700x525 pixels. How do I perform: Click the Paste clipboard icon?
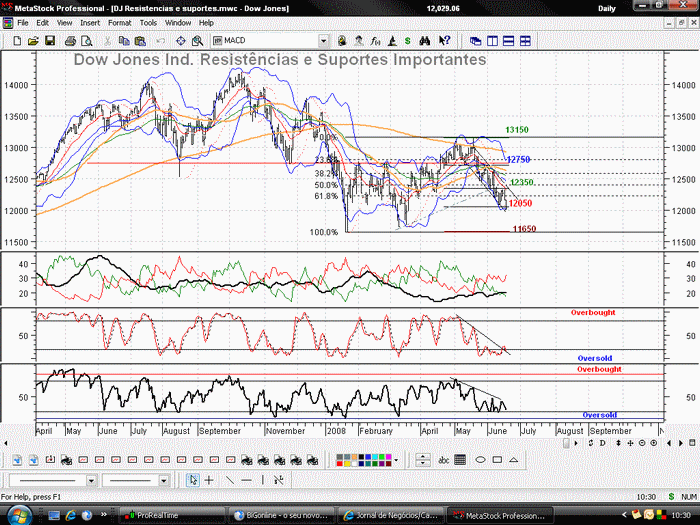[x=140, y=41]
